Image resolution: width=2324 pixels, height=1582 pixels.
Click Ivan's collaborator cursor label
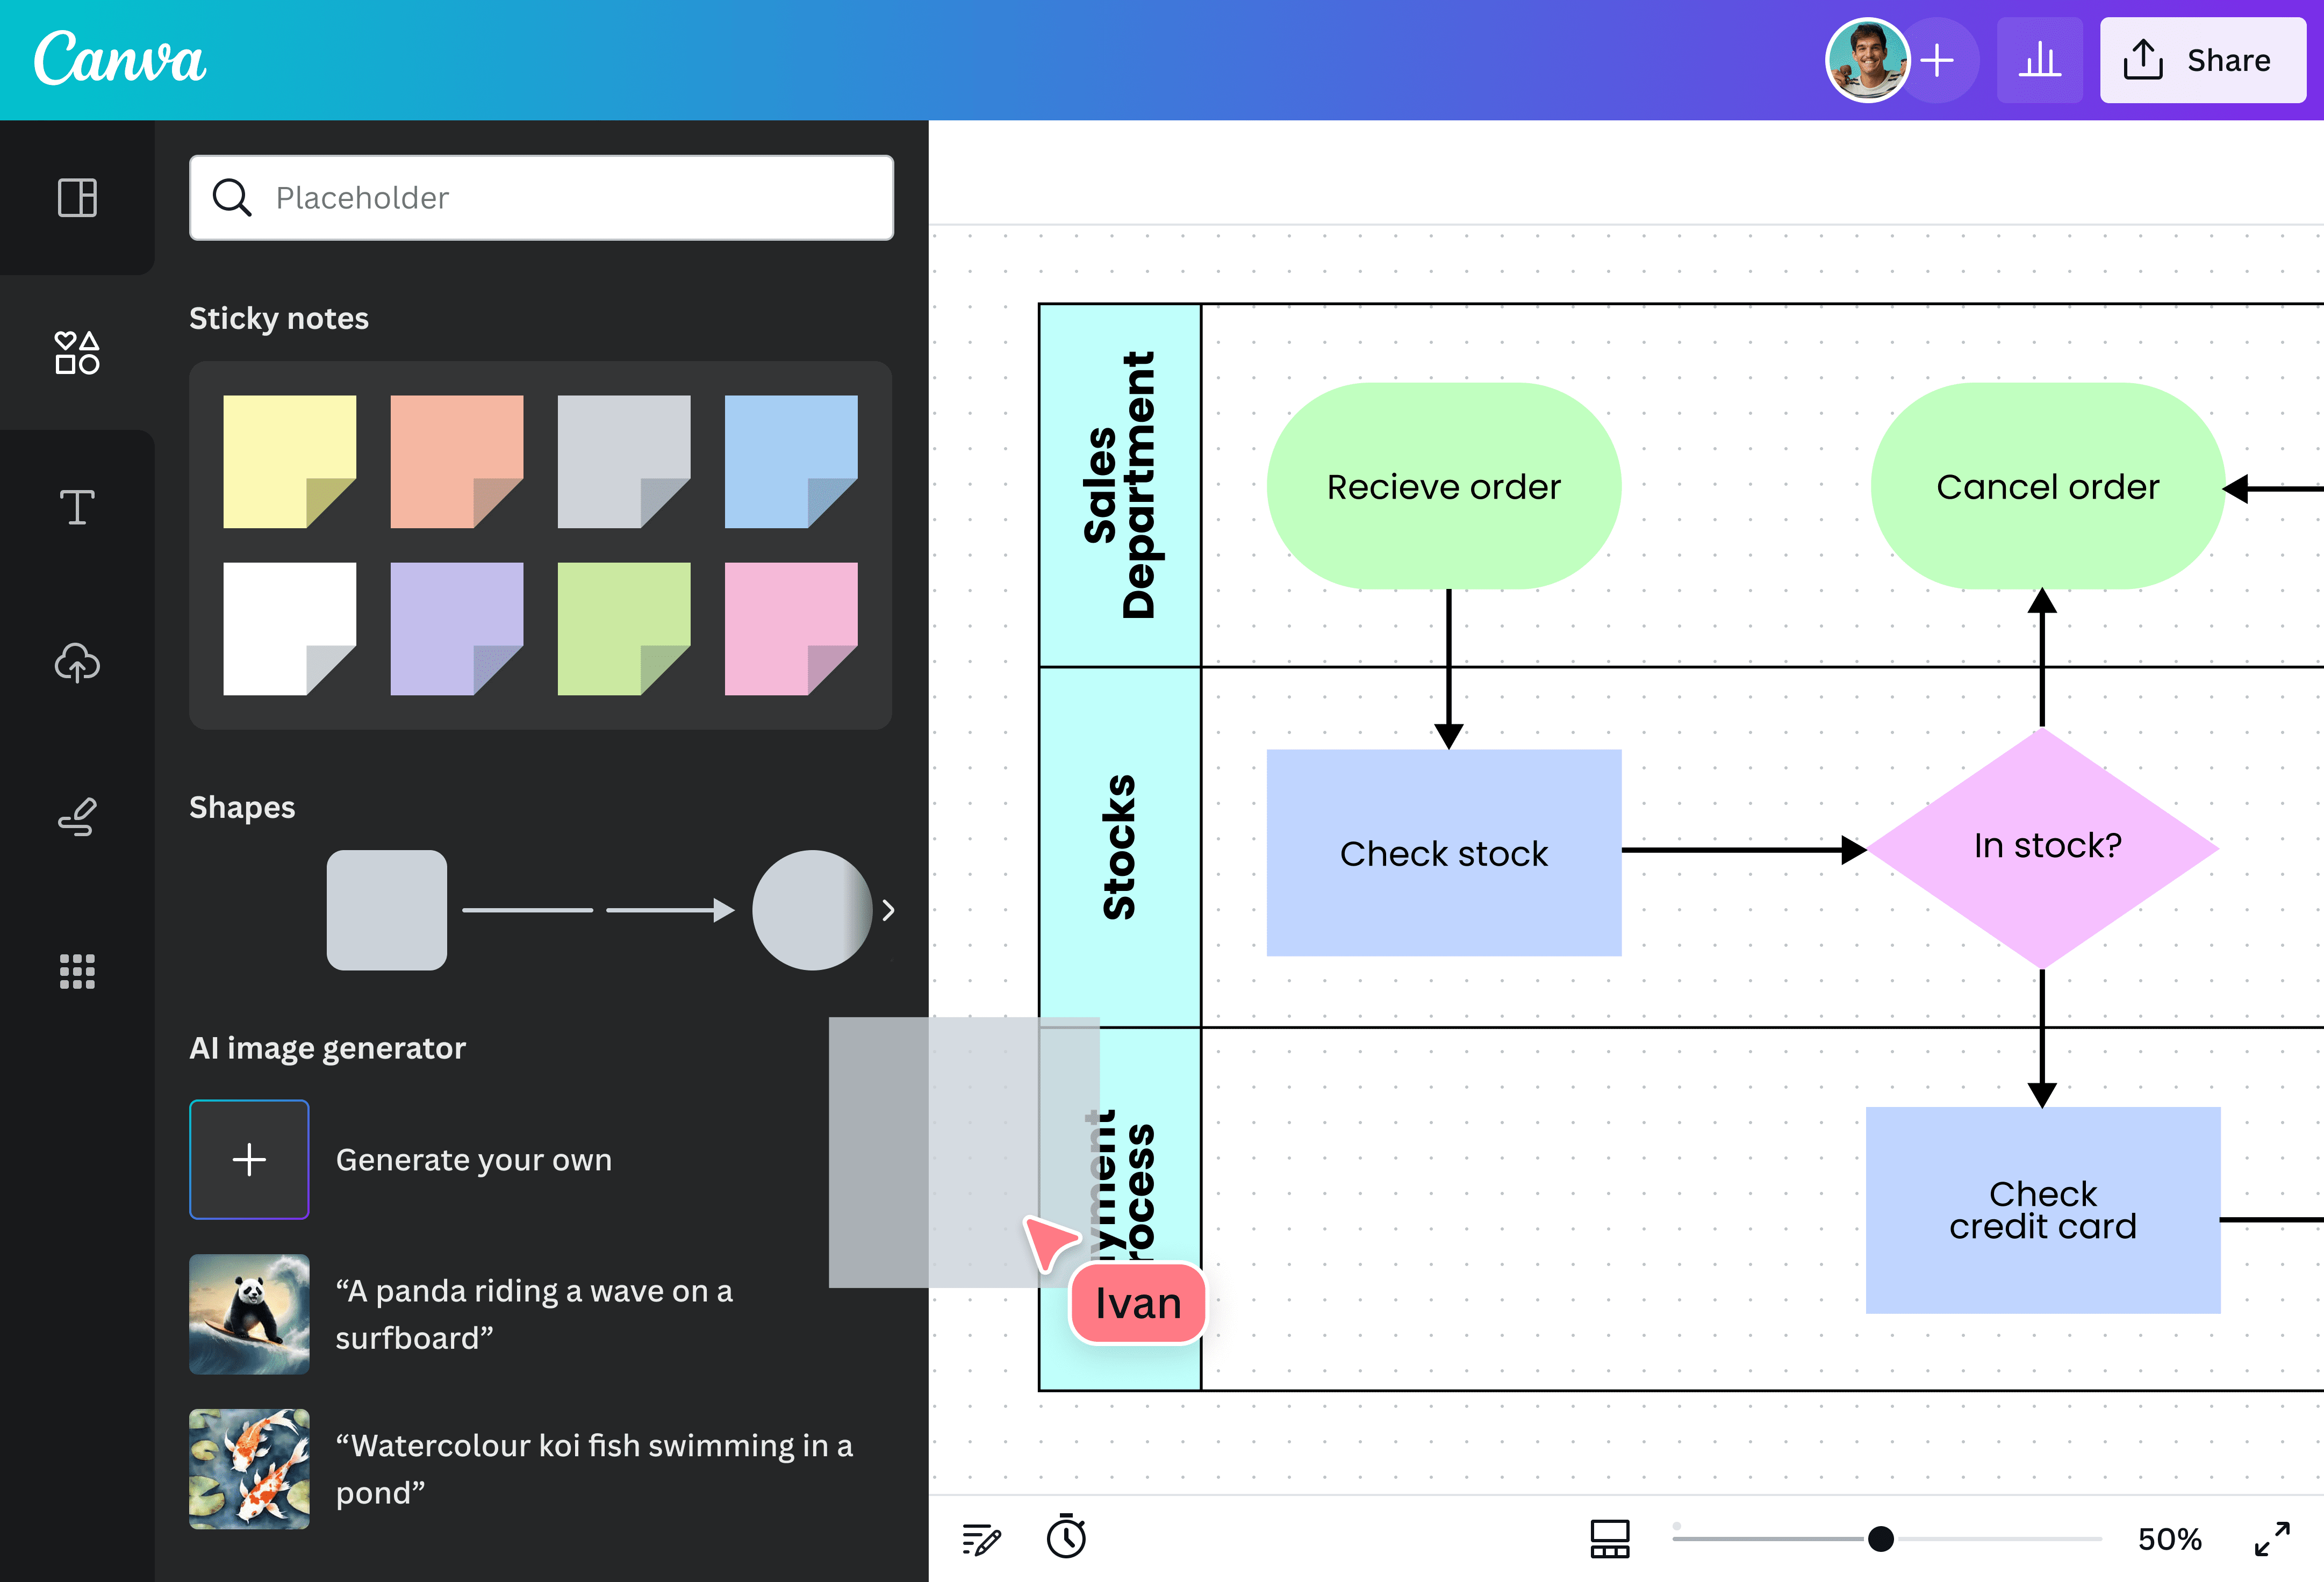point(1137,1302)
